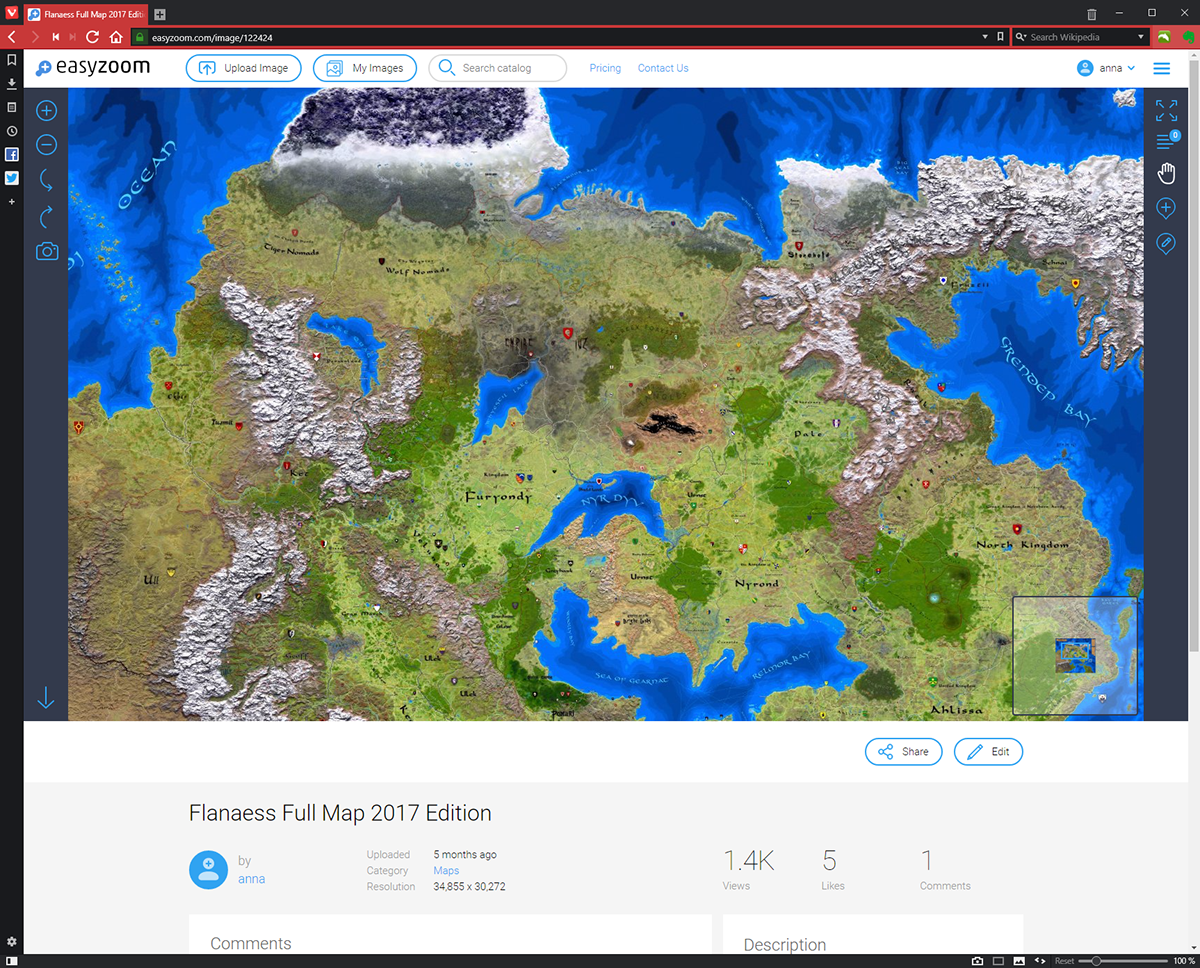
Task: Open the anna account dropdown
Action: pos(1107,68)
